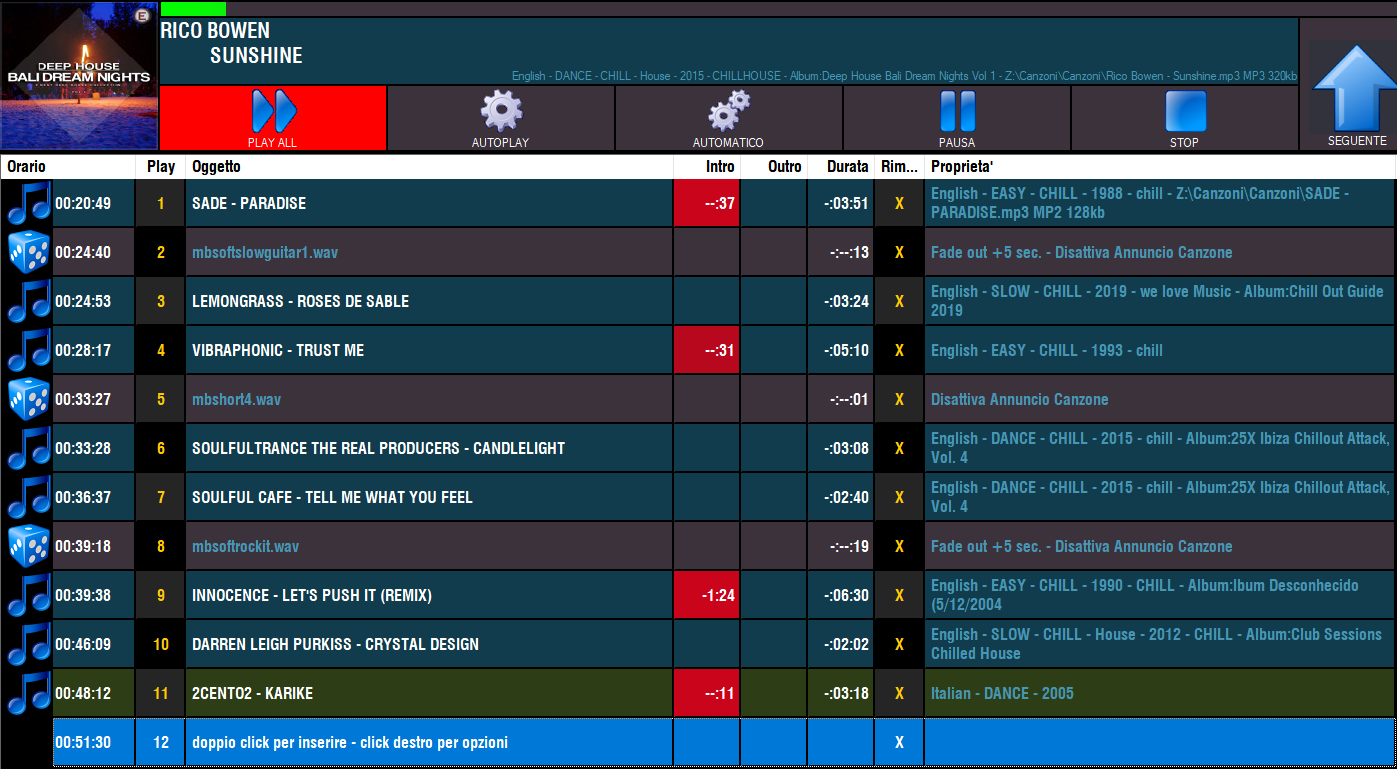Viewport: 1397px width, 769px height.
Task: Click mbsoftrockit.wav jingle name
Action: [245, 546]
